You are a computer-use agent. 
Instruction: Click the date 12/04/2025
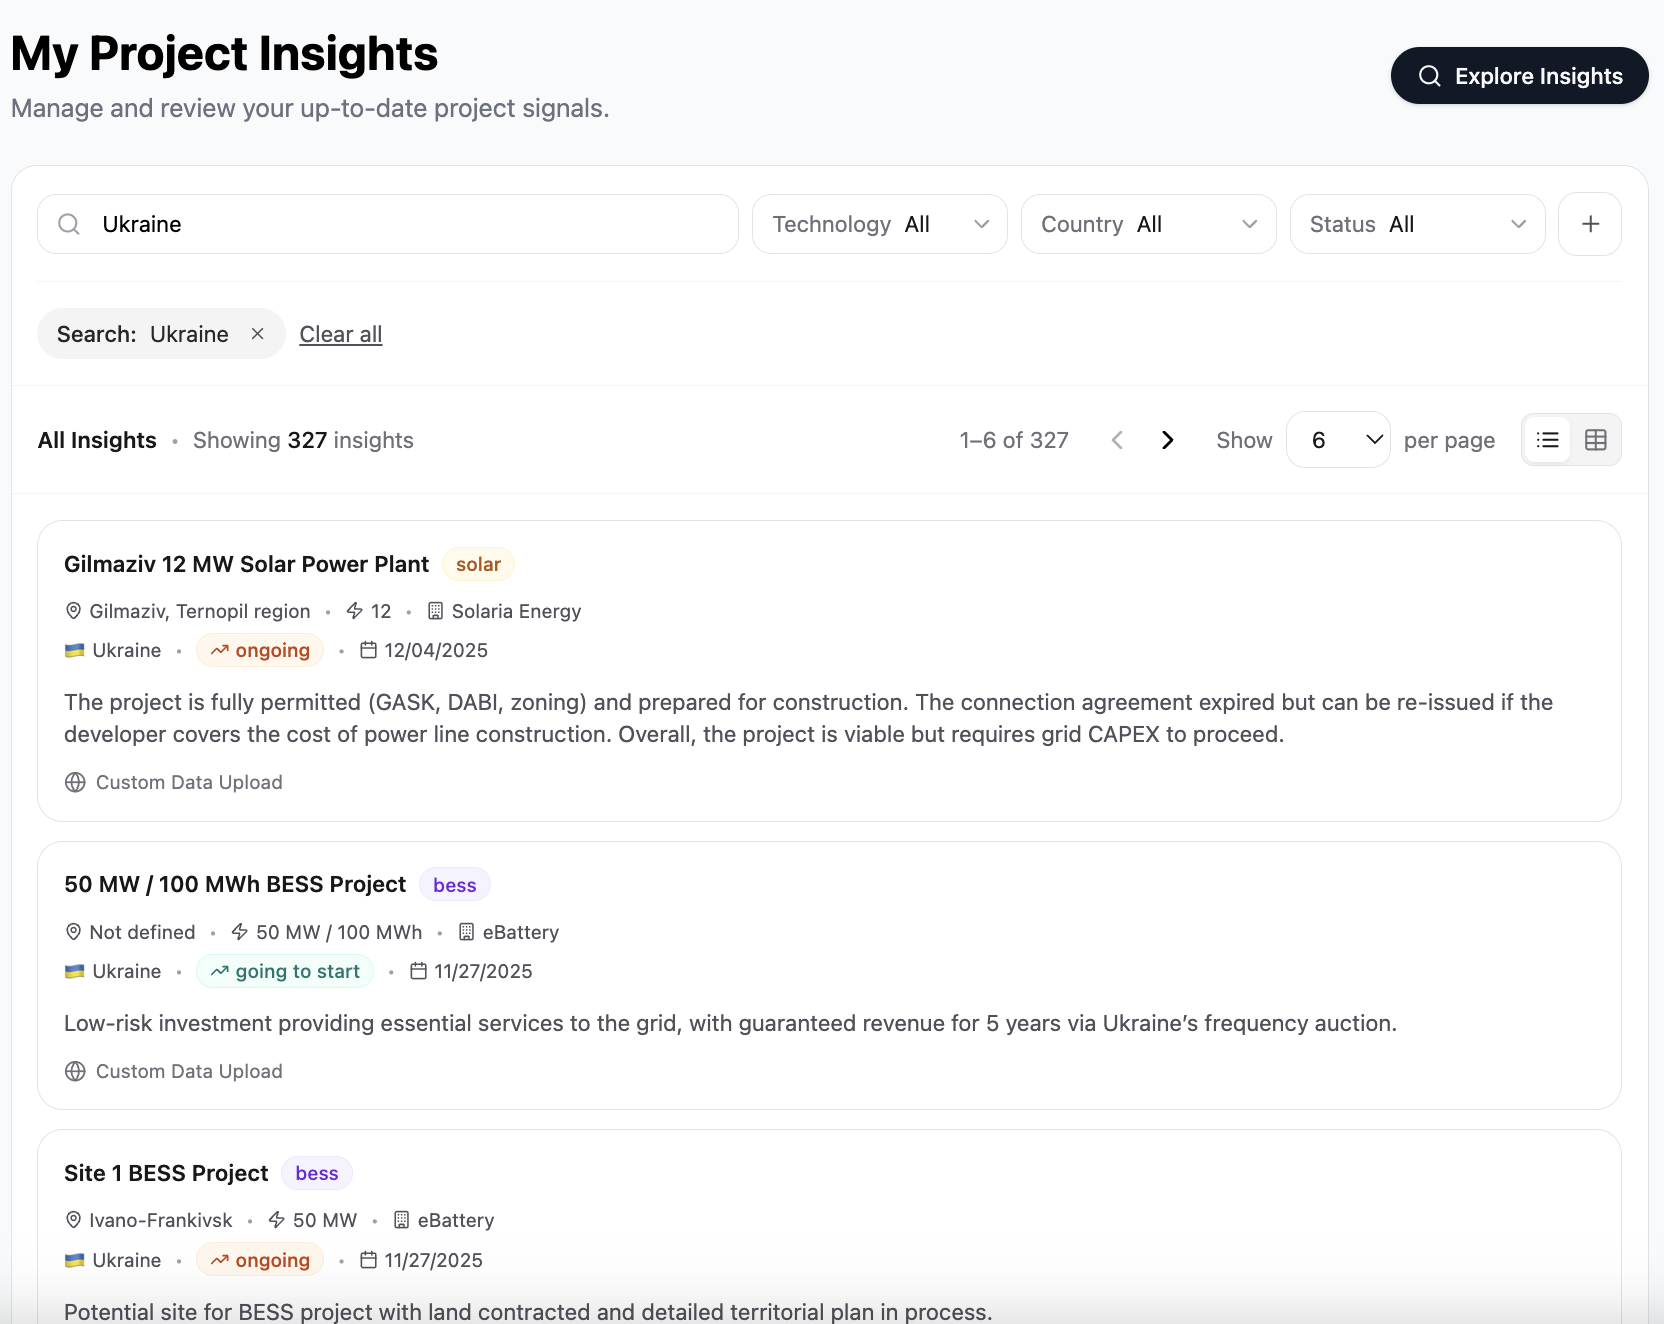click(x=436, y=650)
